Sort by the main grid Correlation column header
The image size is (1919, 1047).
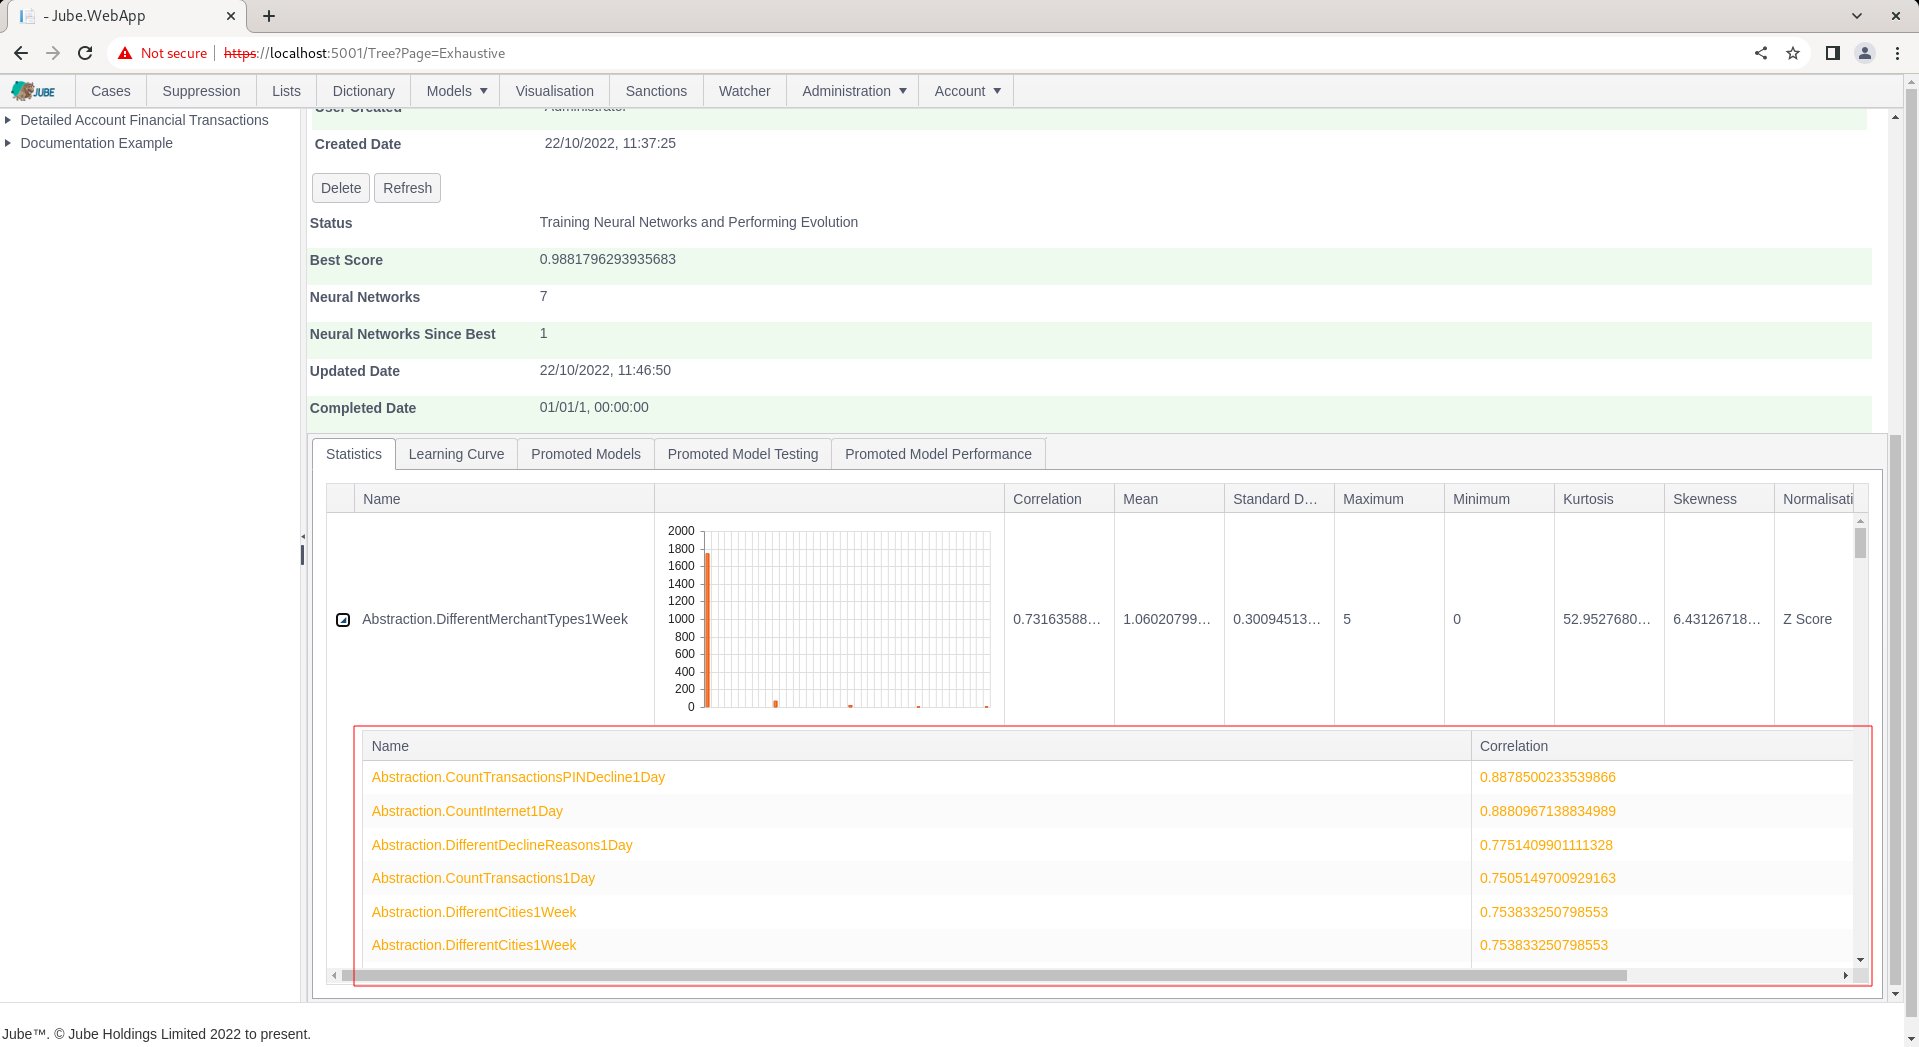1059,499
